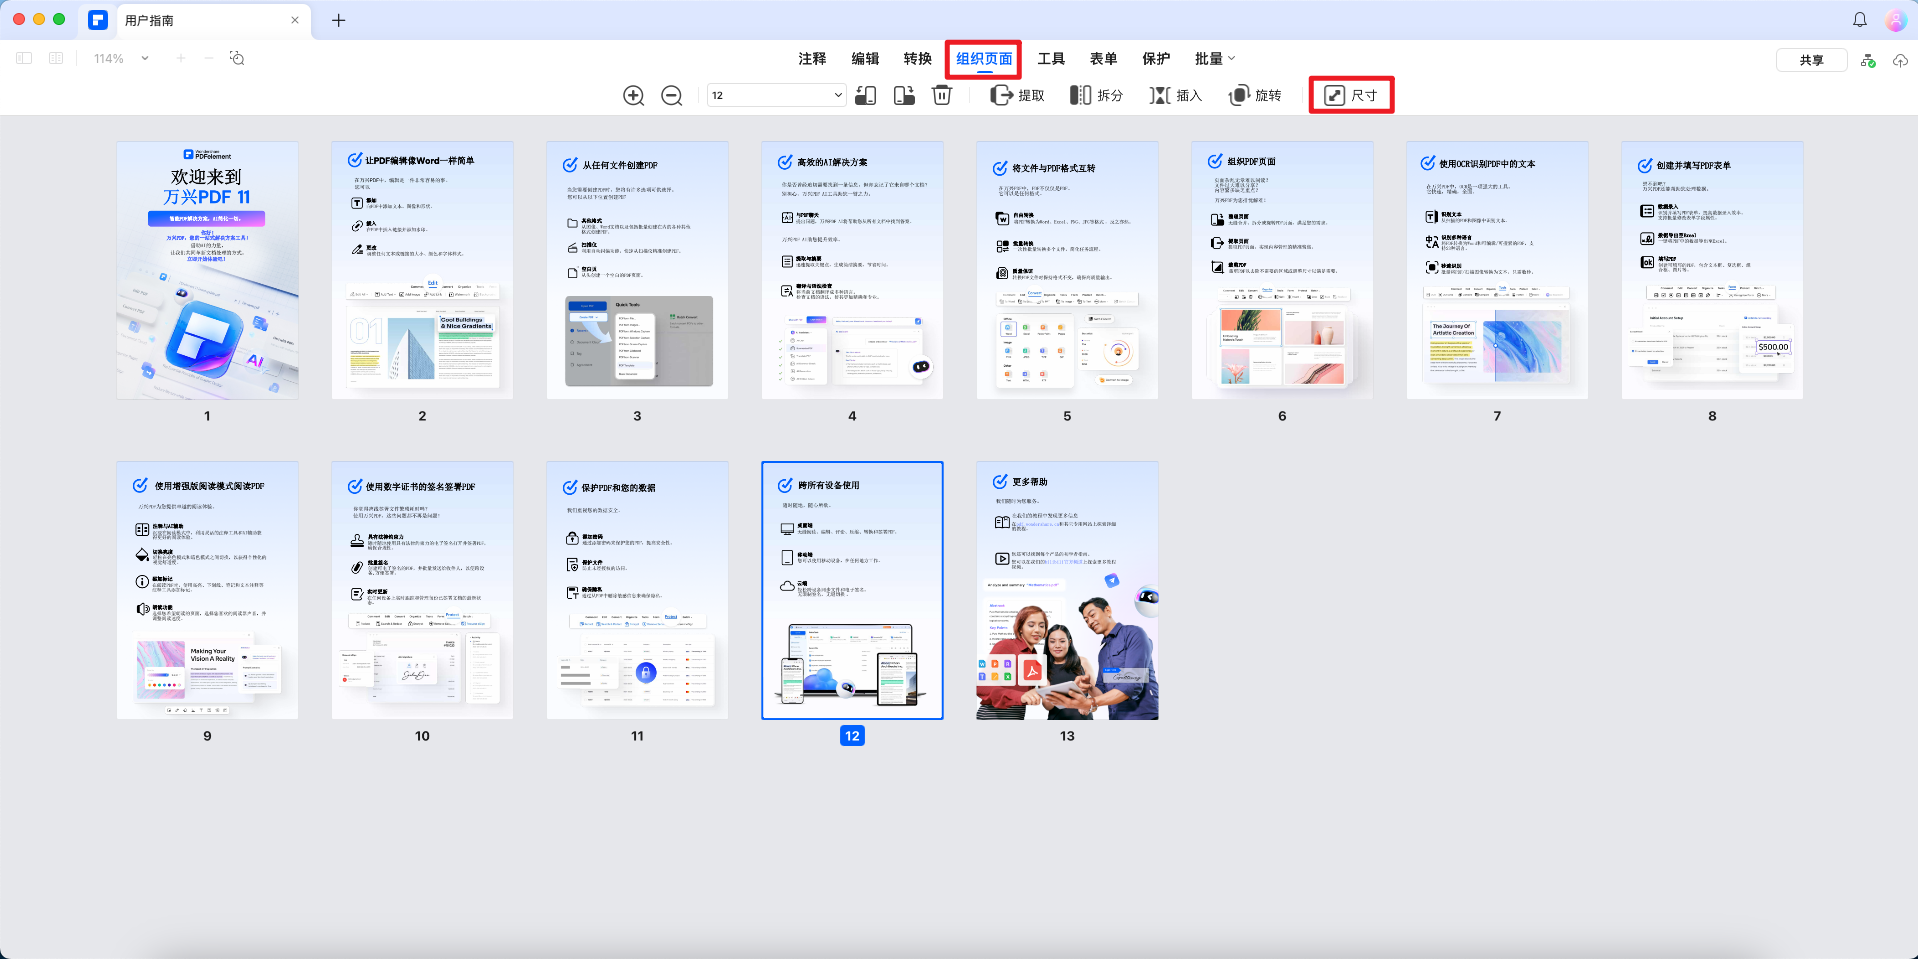The image size is (1918, 959).
Task: Open a new tab with the plus button
Action: pos(338,20)
